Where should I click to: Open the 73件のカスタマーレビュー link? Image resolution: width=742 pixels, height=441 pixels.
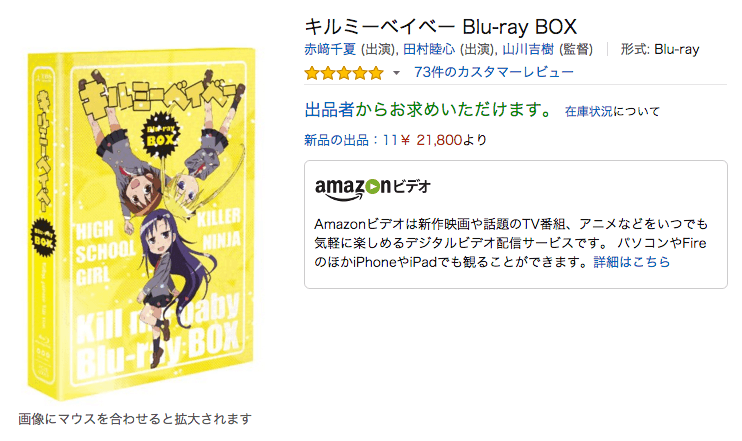click(x=494, y=72)
